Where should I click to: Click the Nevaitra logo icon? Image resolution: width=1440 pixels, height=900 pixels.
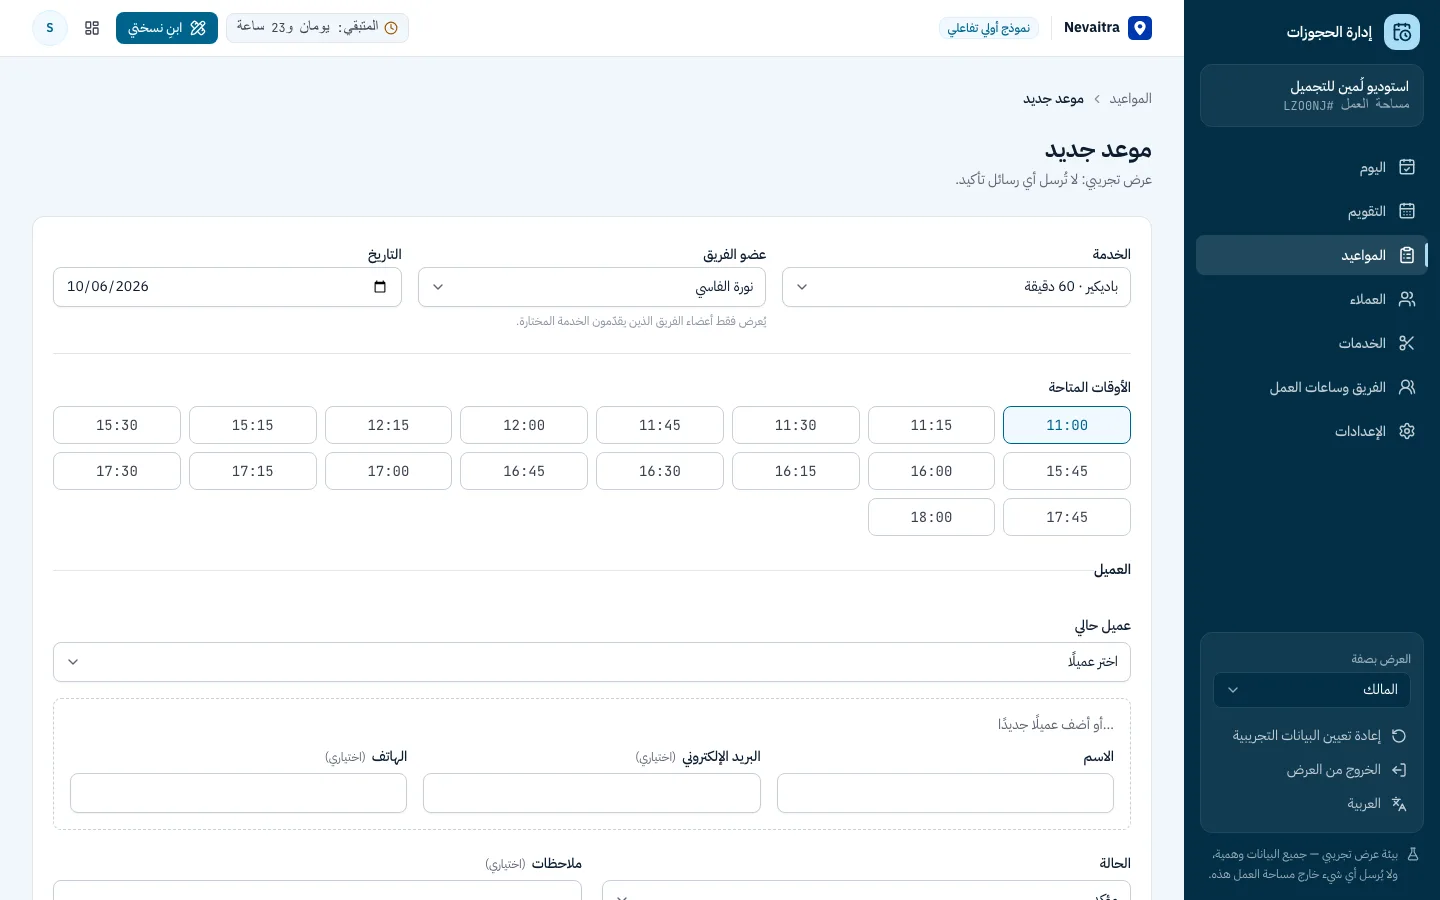point(1140,28)
